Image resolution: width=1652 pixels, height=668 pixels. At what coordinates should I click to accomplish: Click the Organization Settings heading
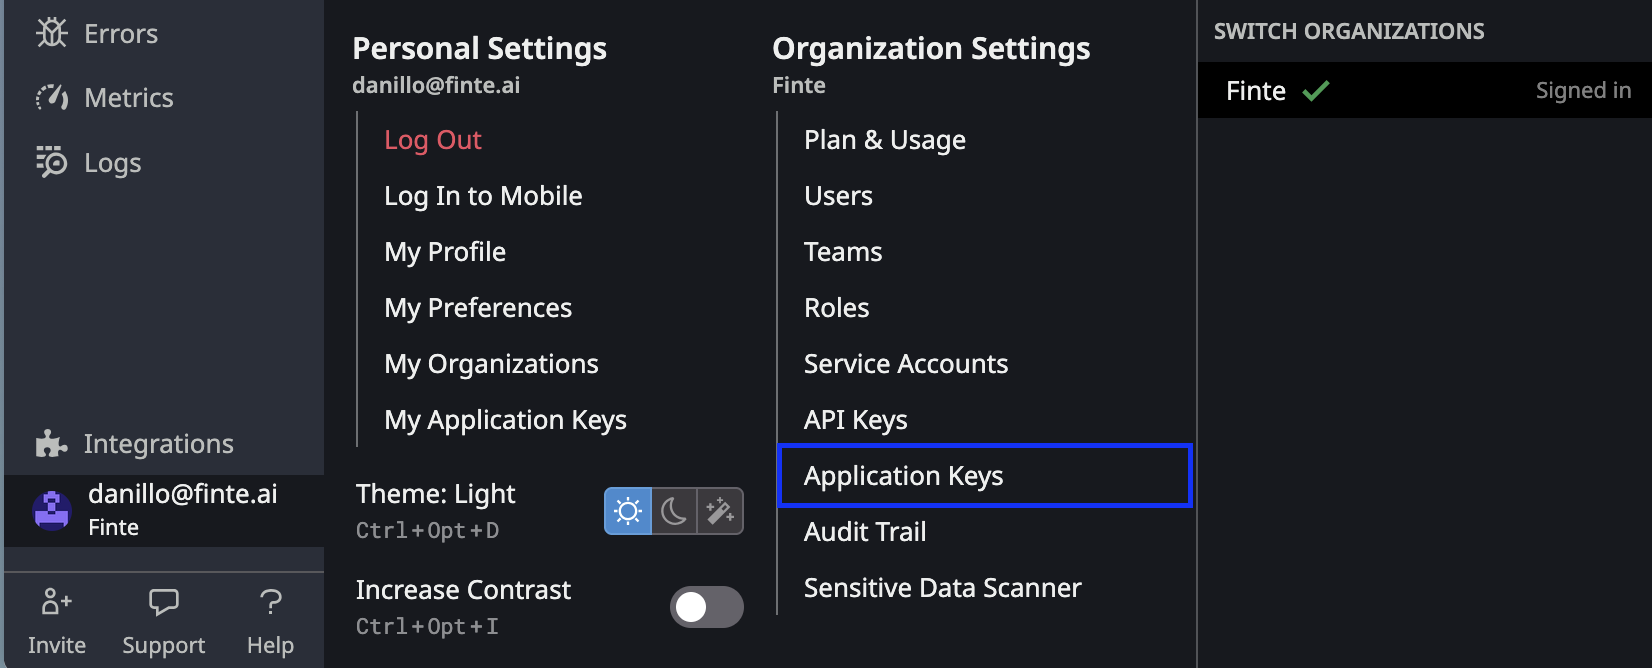coord(931,48)
